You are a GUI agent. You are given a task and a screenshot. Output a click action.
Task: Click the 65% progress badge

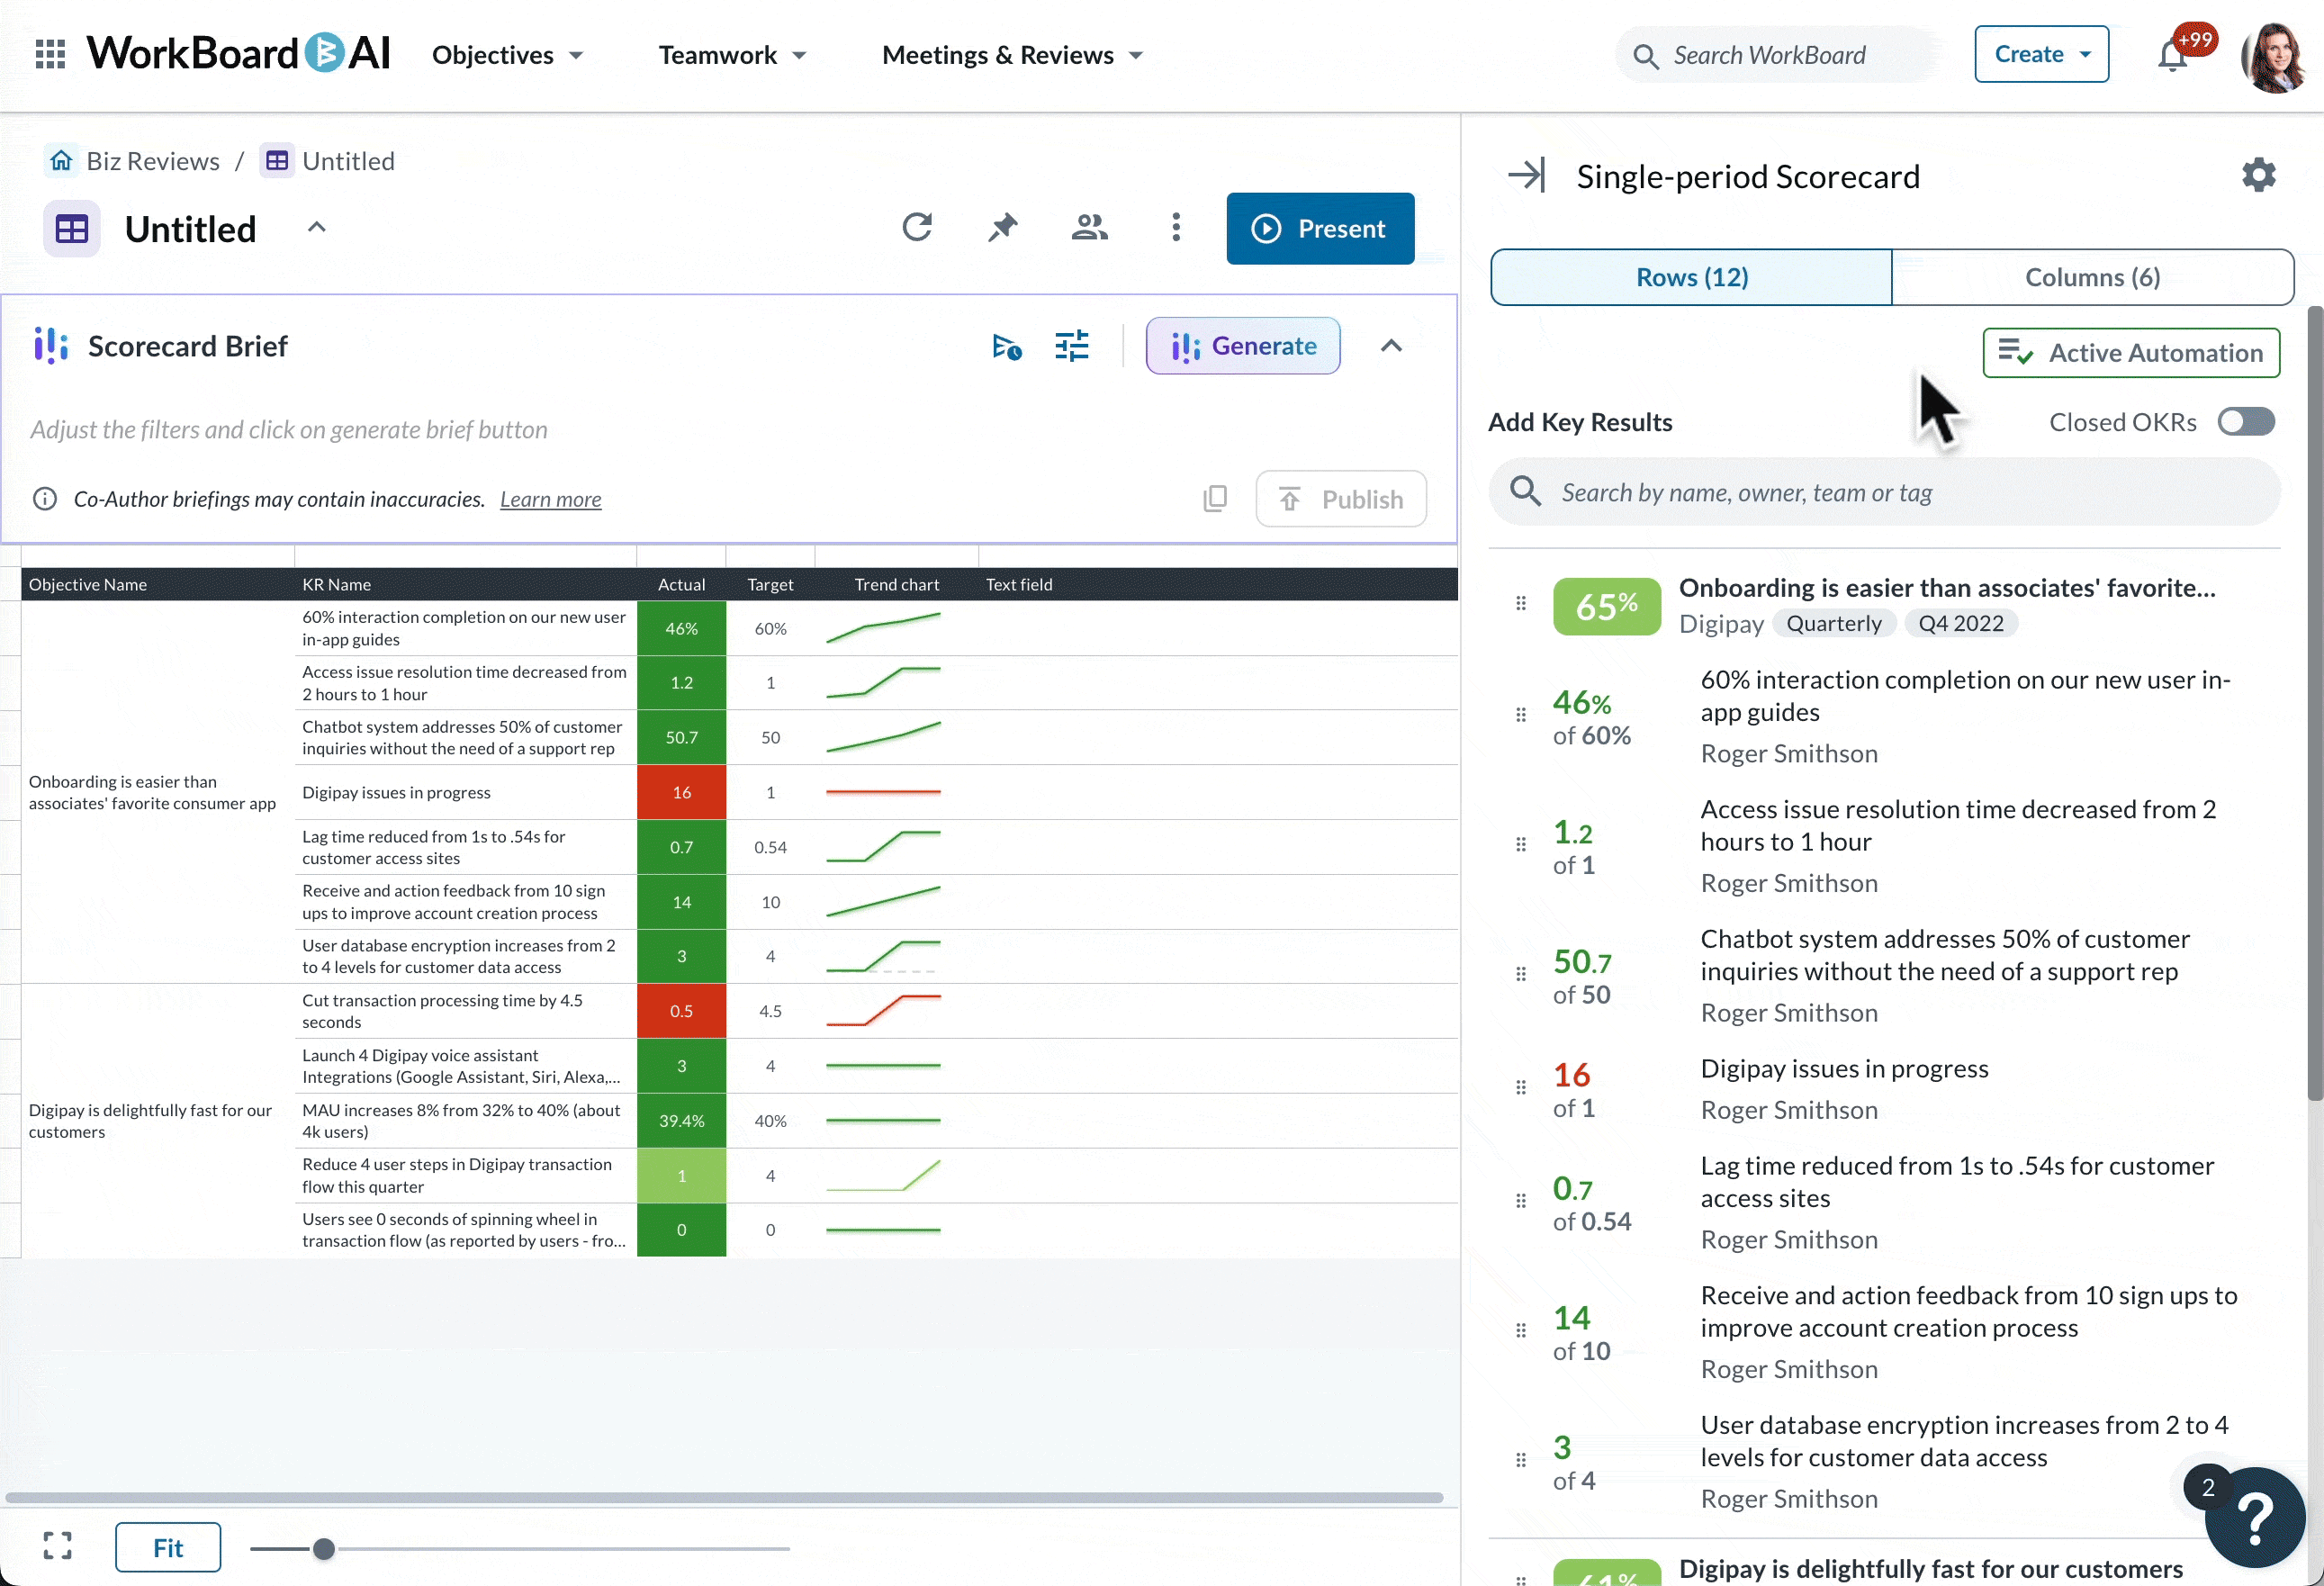point(1606,605)
